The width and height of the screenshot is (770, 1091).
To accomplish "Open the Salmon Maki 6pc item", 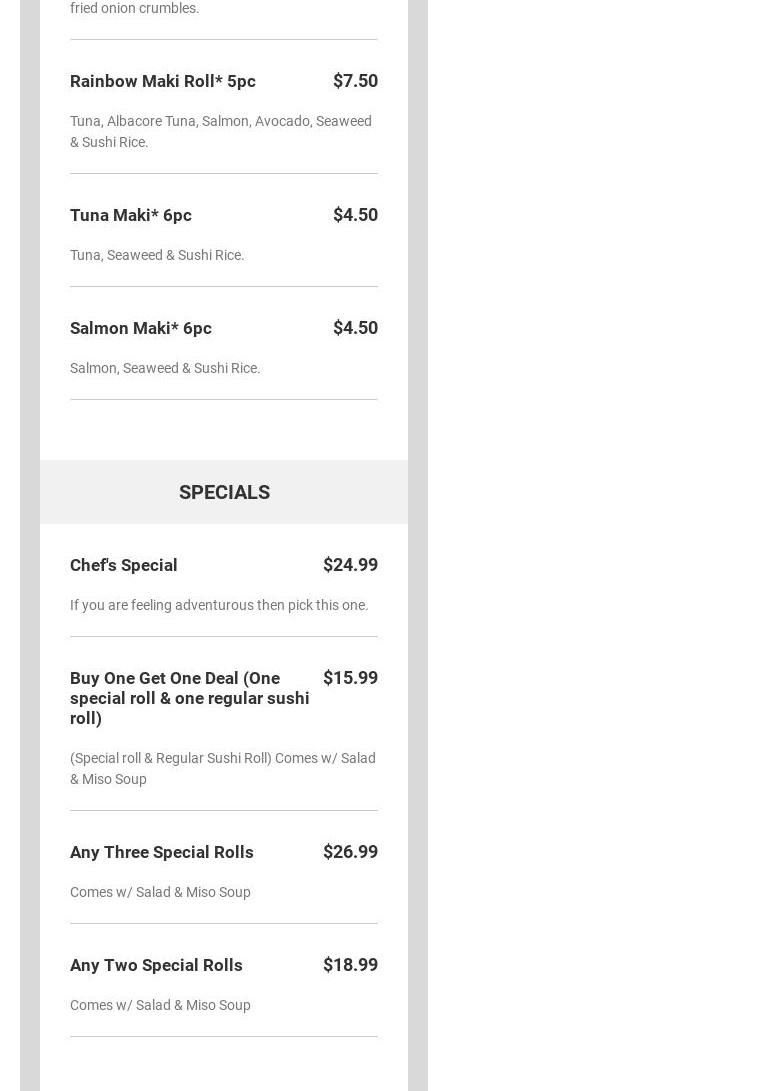I will (141, 328).
